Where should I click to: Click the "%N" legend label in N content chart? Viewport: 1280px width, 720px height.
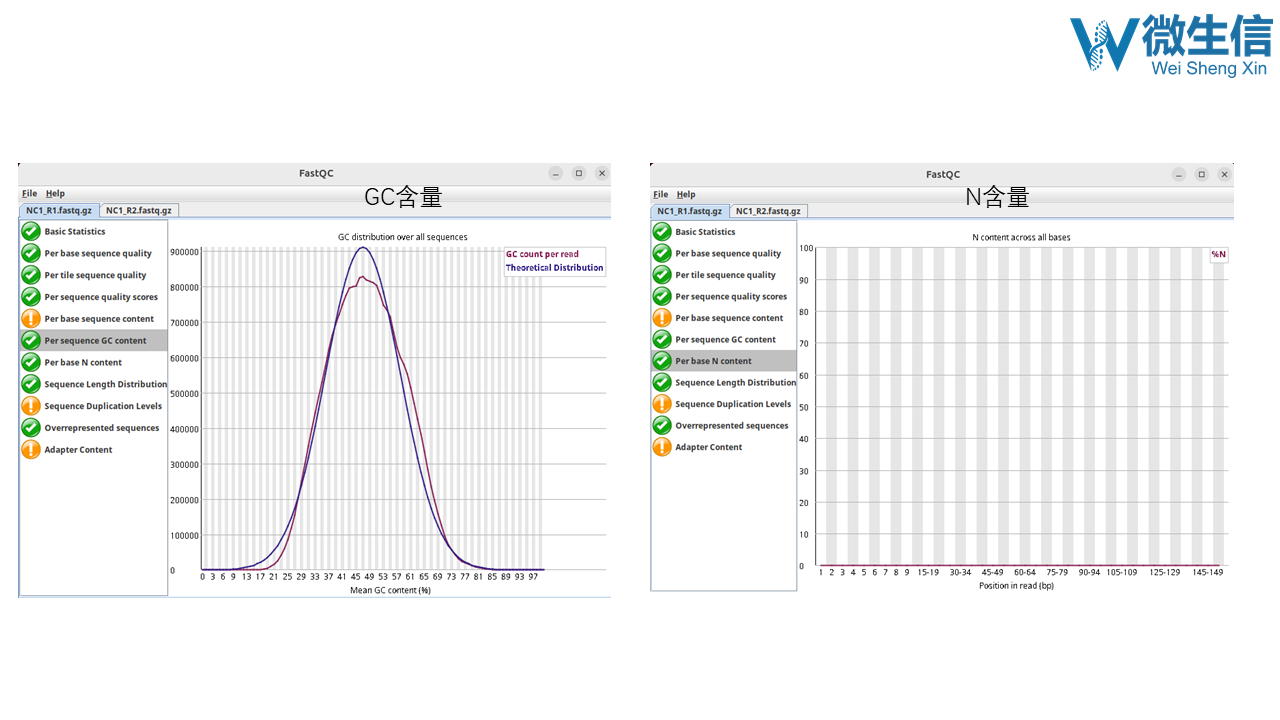point(1219,254)
